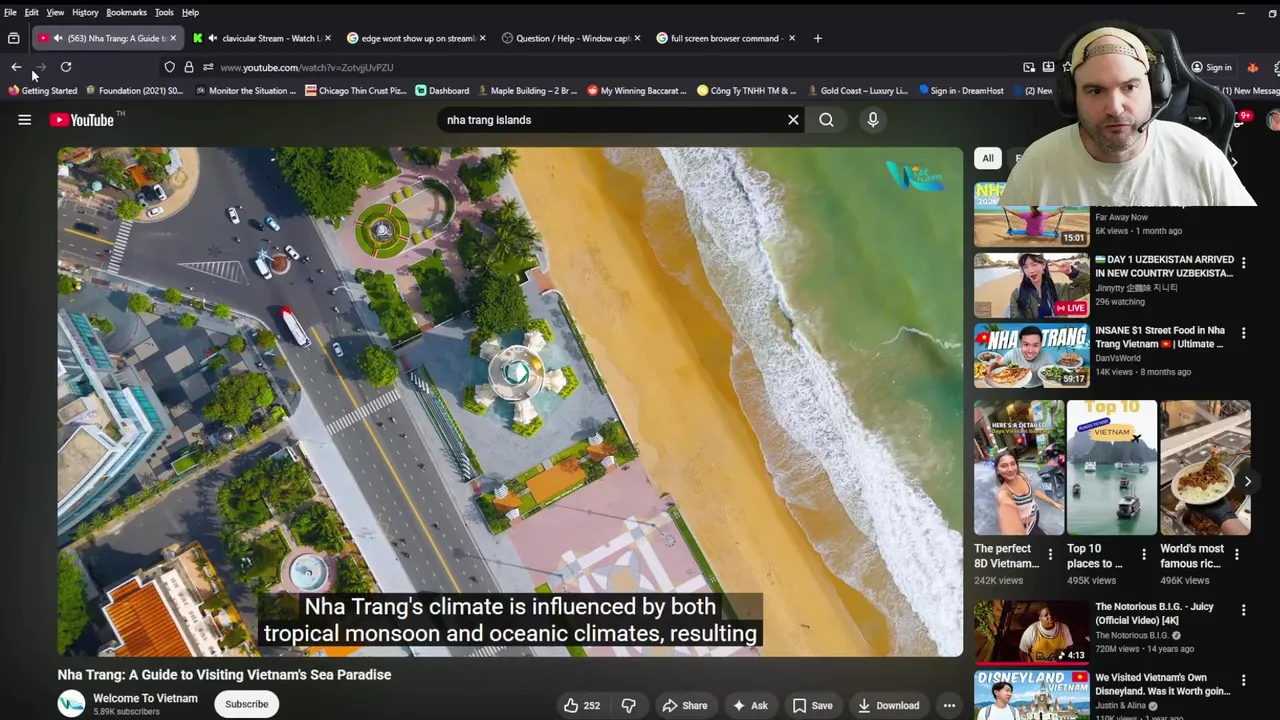Image resolution: width=1280 pixels, height=720 pixels.
Task: Open 'The perfect 8D Vietnam' short
Action: [x=1019, y=468]
